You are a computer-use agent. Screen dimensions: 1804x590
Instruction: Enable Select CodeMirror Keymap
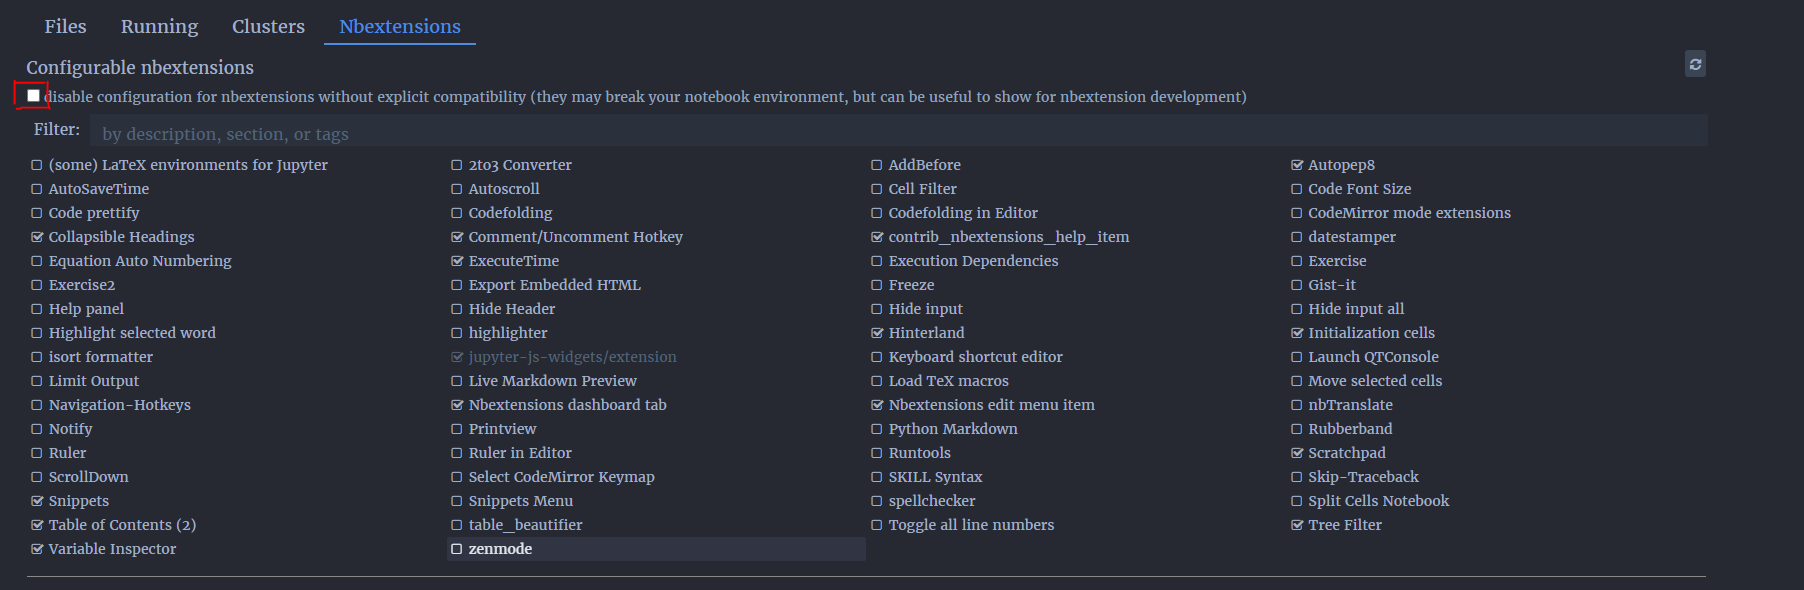(457, 477)
